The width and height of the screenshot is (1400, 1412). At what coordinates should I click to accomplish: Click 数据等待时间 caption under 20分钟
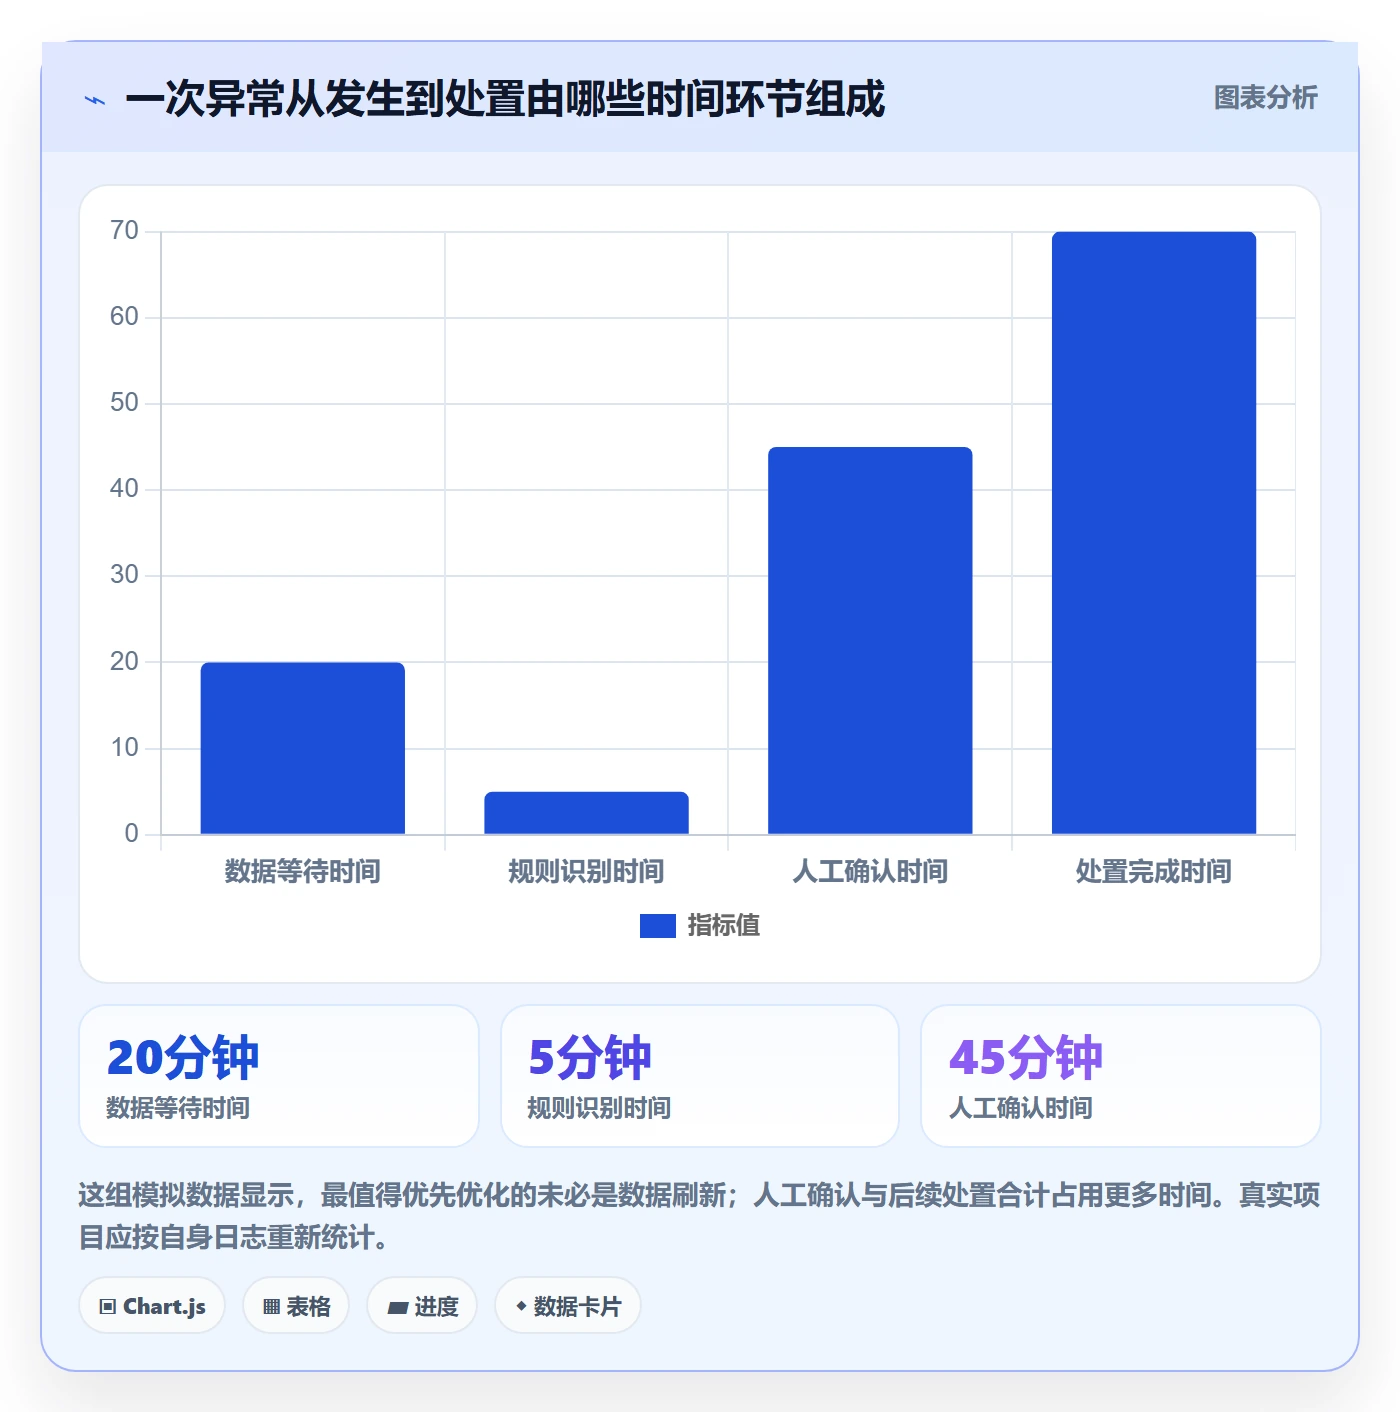(178, 1108)
